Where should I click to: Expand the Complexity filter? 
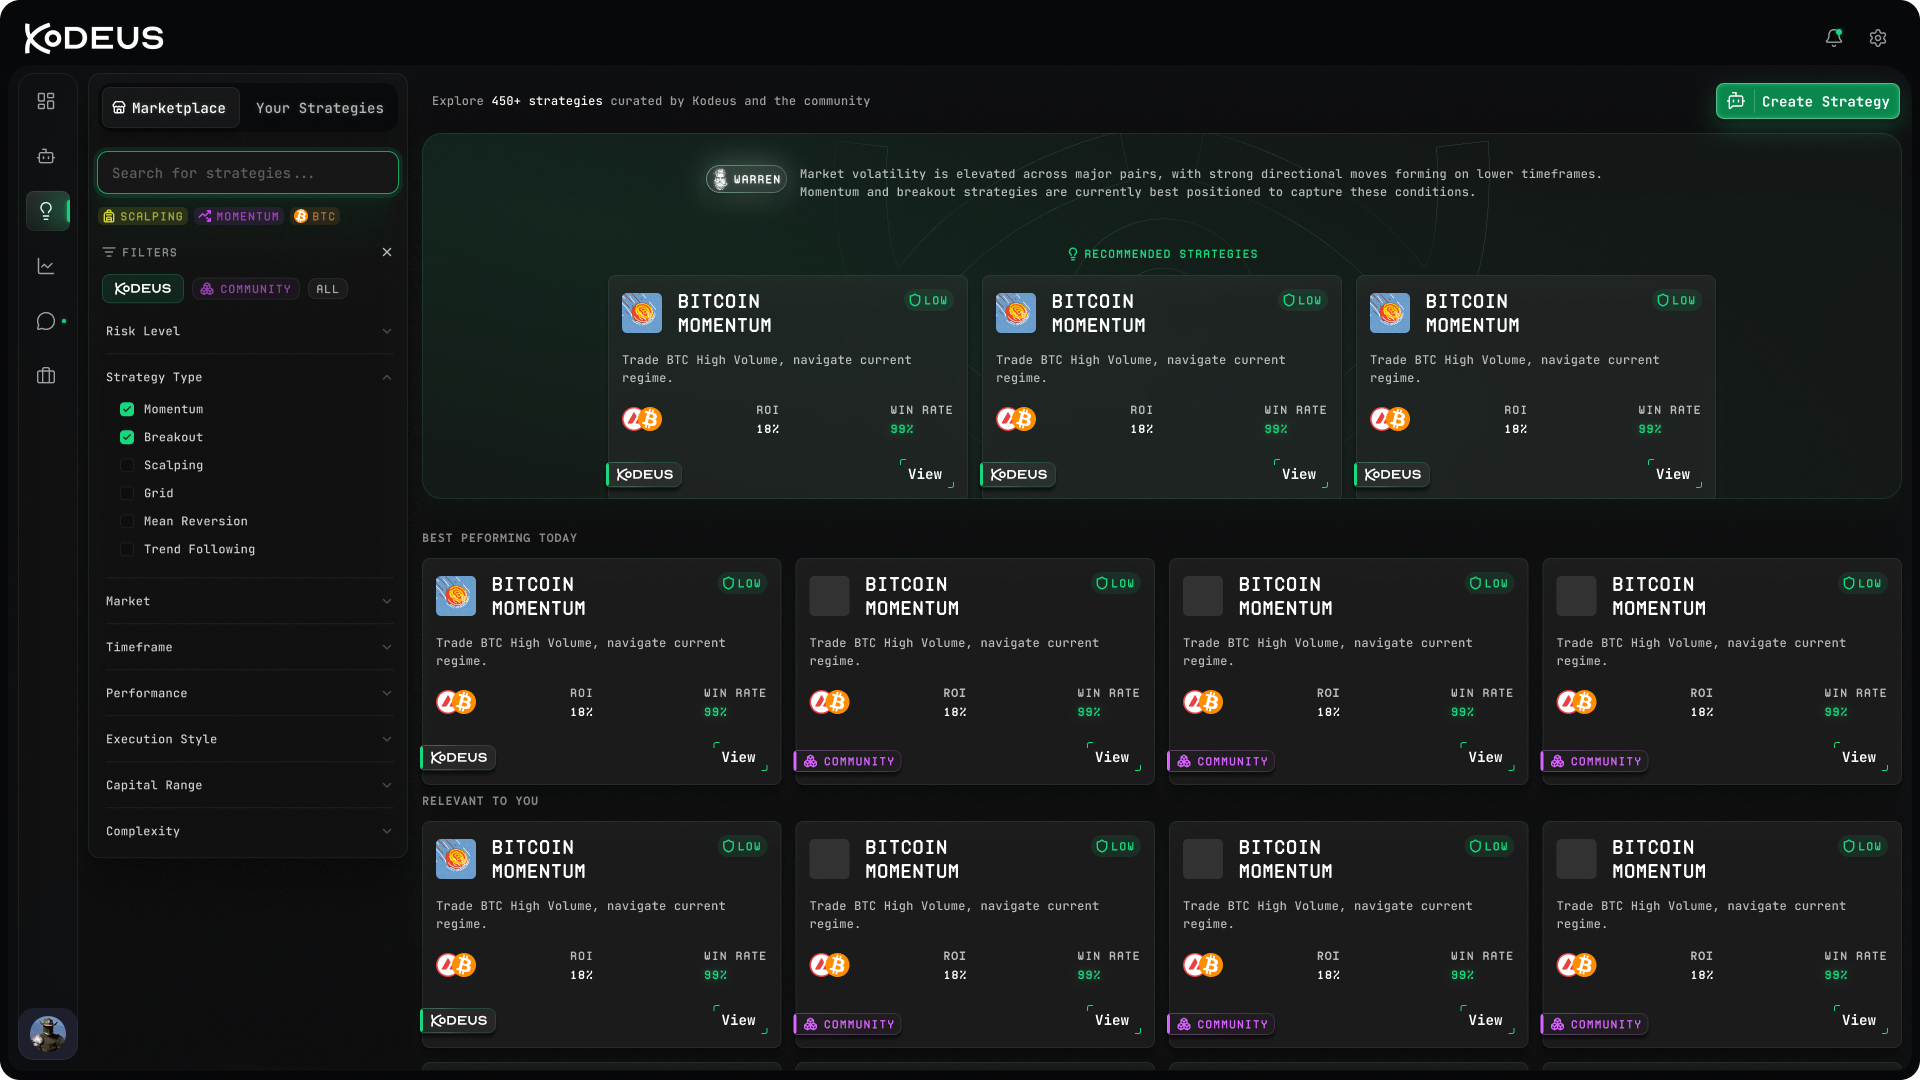[248, 831]
